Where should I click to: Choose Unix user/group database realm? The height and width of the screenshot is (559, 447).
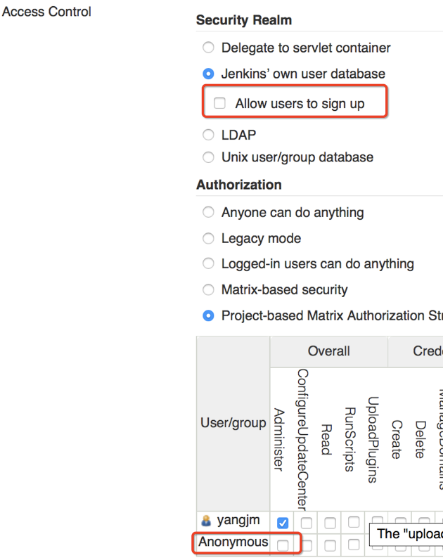click(x=208, y=157)
